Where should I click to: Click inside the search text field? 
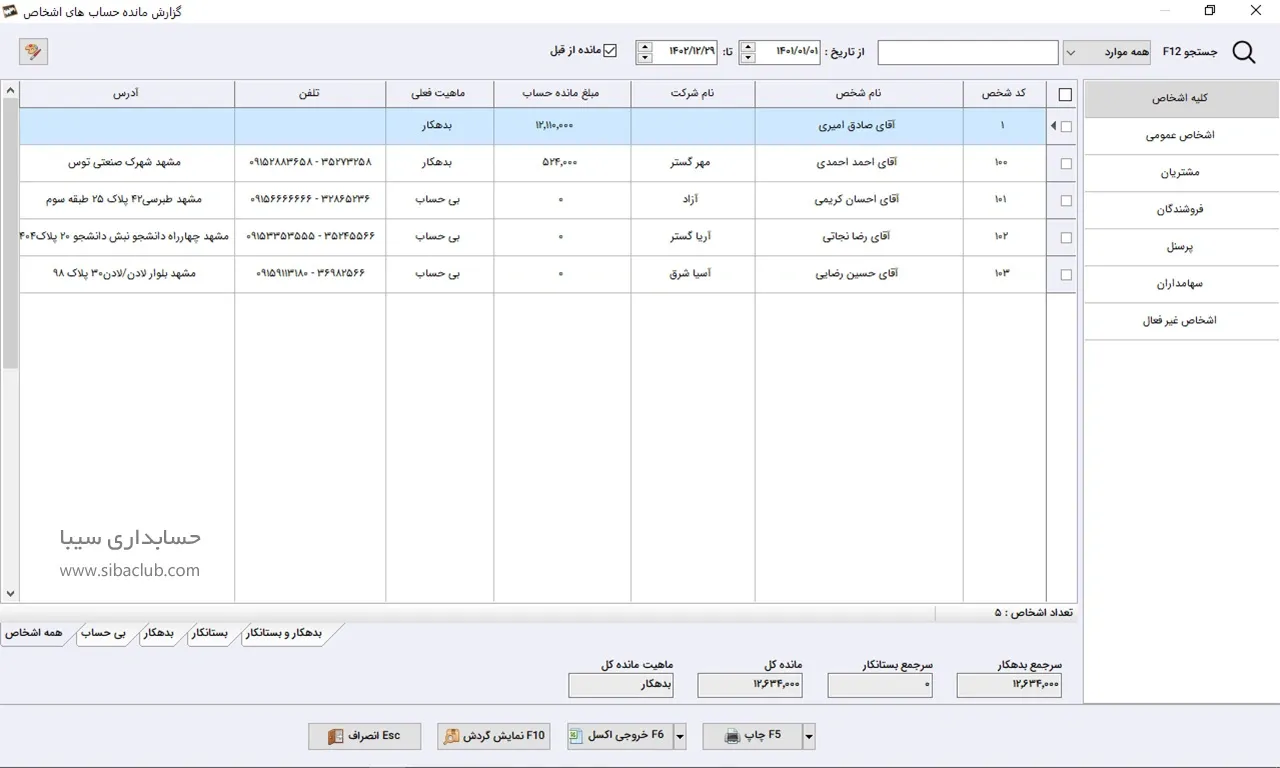coord(967,52)
